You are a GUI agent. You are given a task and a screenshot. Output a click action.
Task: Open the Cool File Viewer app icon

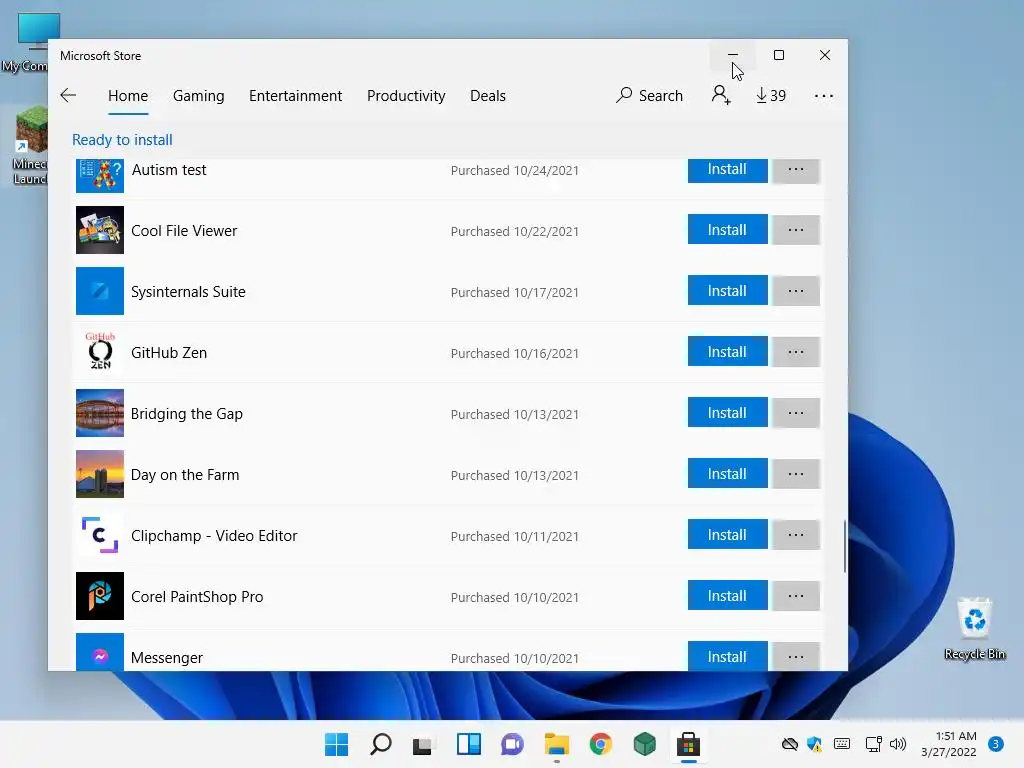click(x=100, y=230)
